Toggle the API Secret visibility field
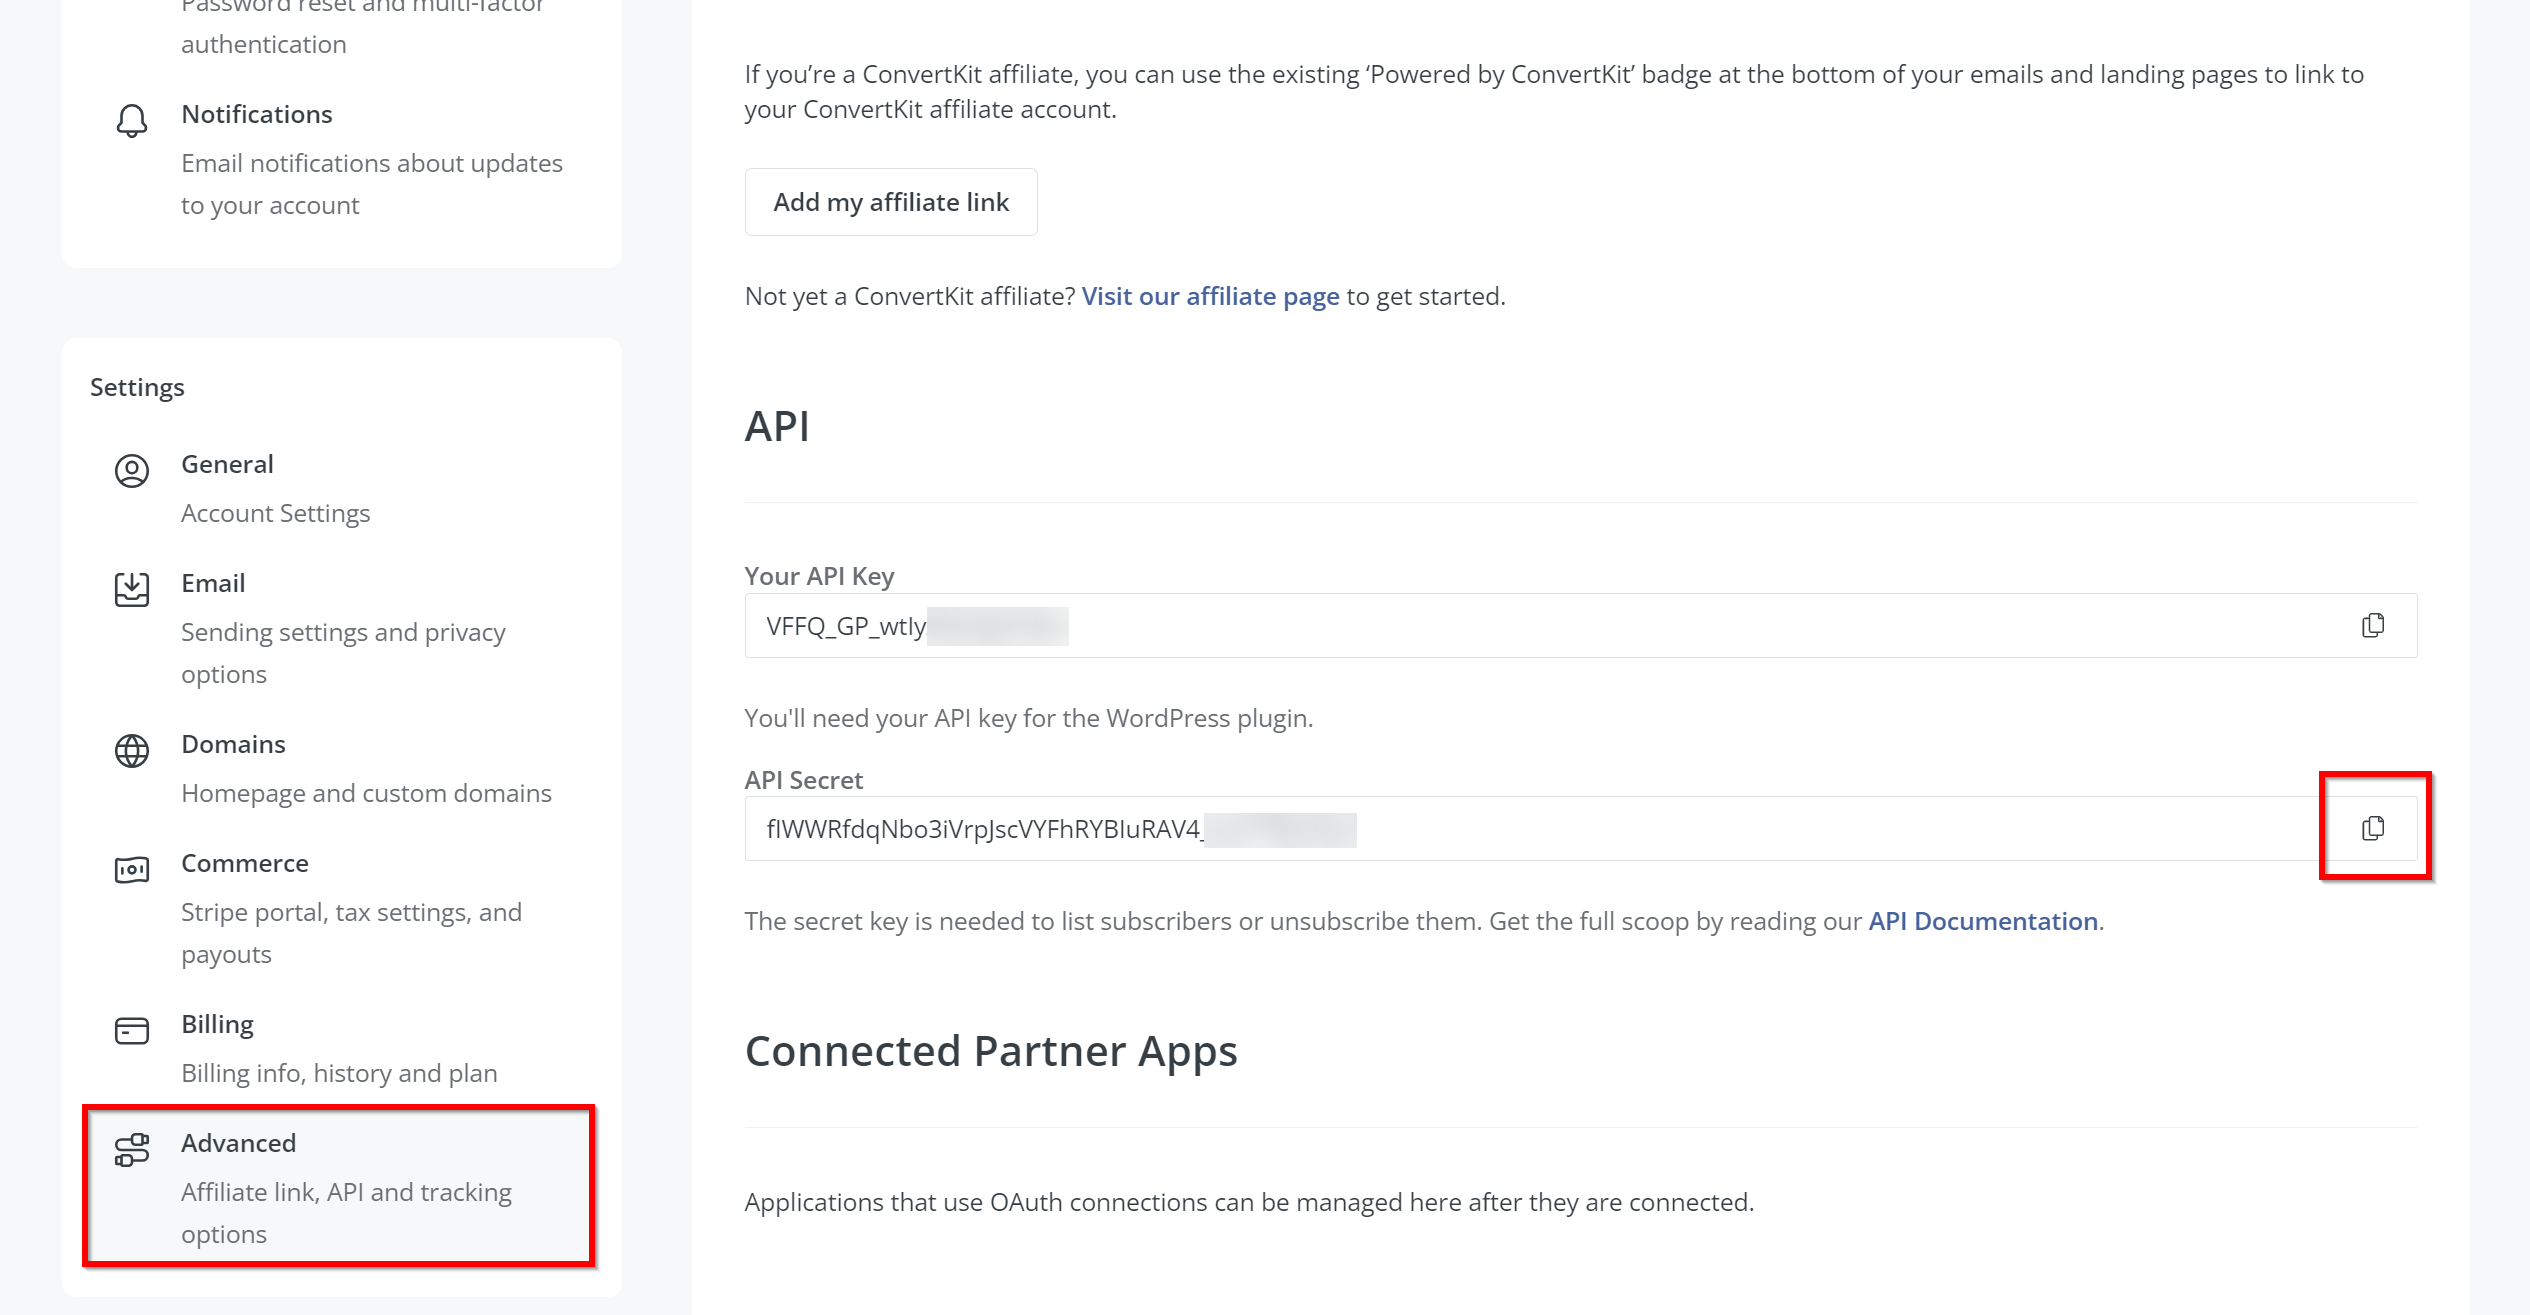 2373,828
